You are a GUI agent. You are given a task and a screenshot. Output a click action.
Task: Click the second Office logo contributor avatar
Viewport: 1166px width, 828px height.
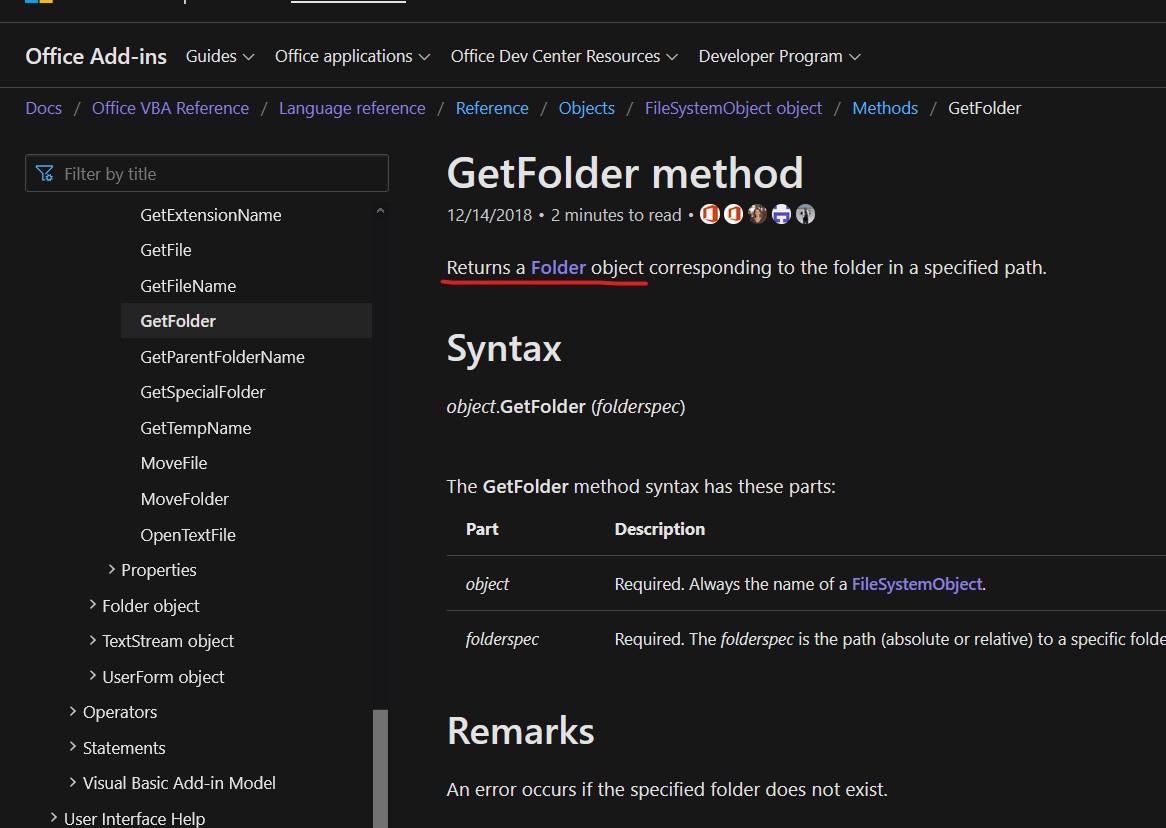(x=733, y=214)
